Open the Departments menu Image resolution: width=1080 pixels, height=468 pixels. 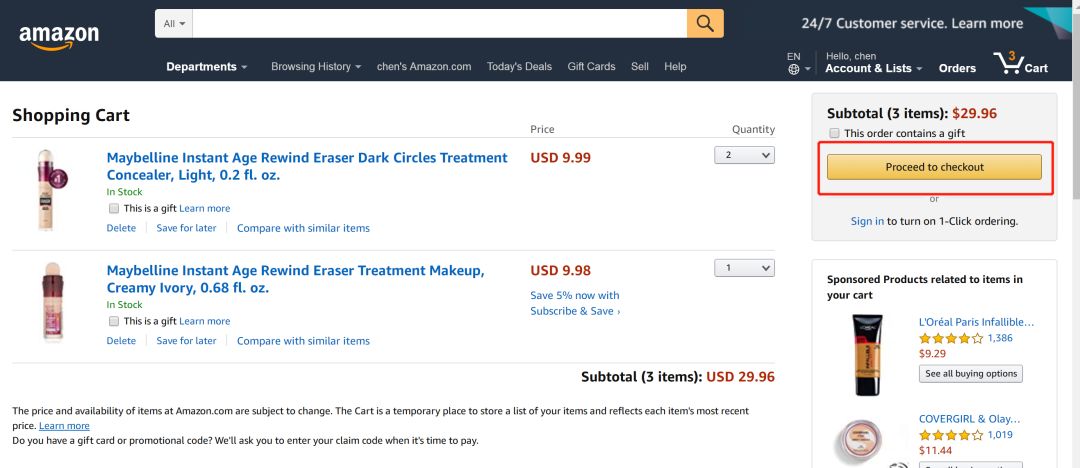[x=207, y=67]
